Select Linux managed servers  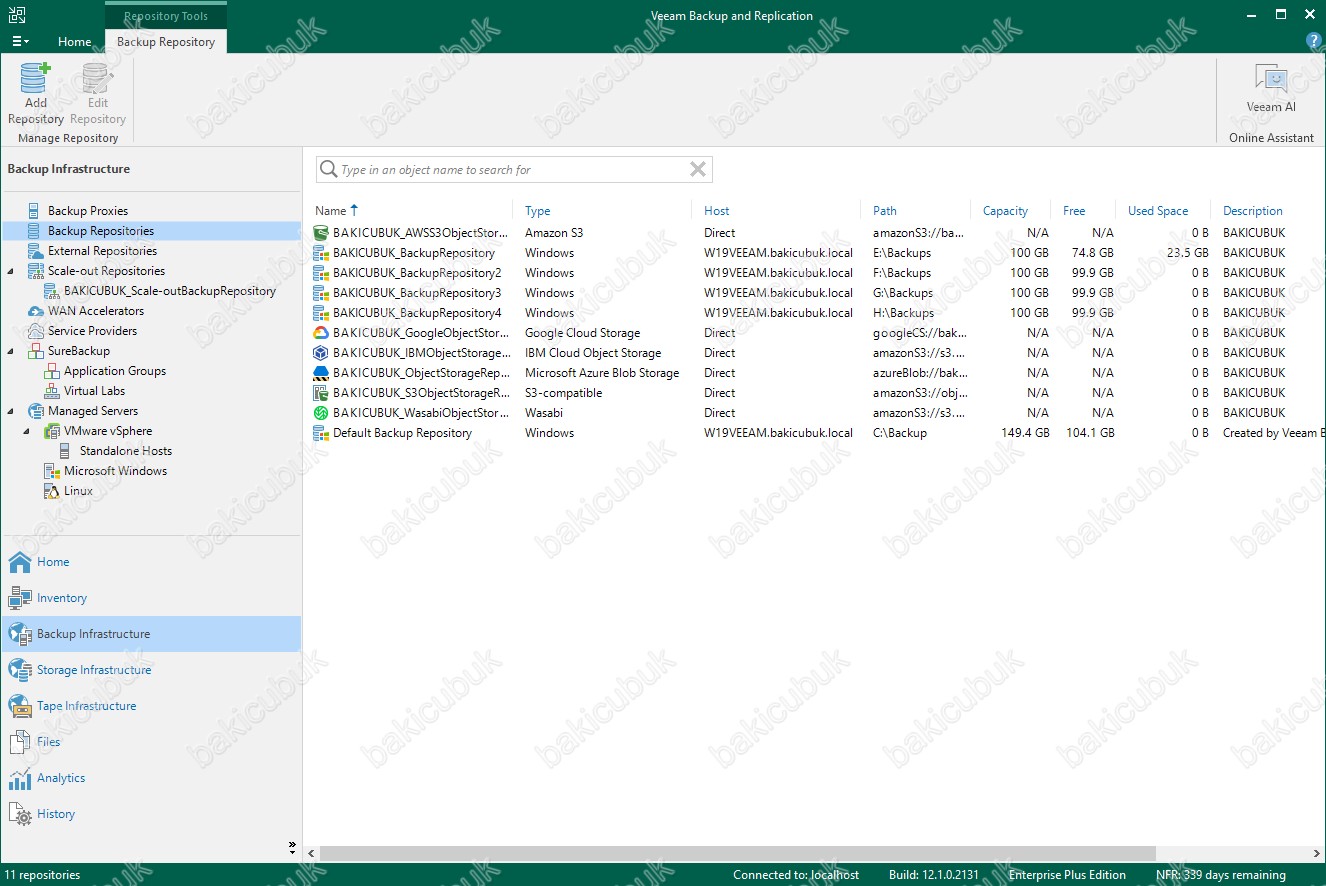(78, 491)
